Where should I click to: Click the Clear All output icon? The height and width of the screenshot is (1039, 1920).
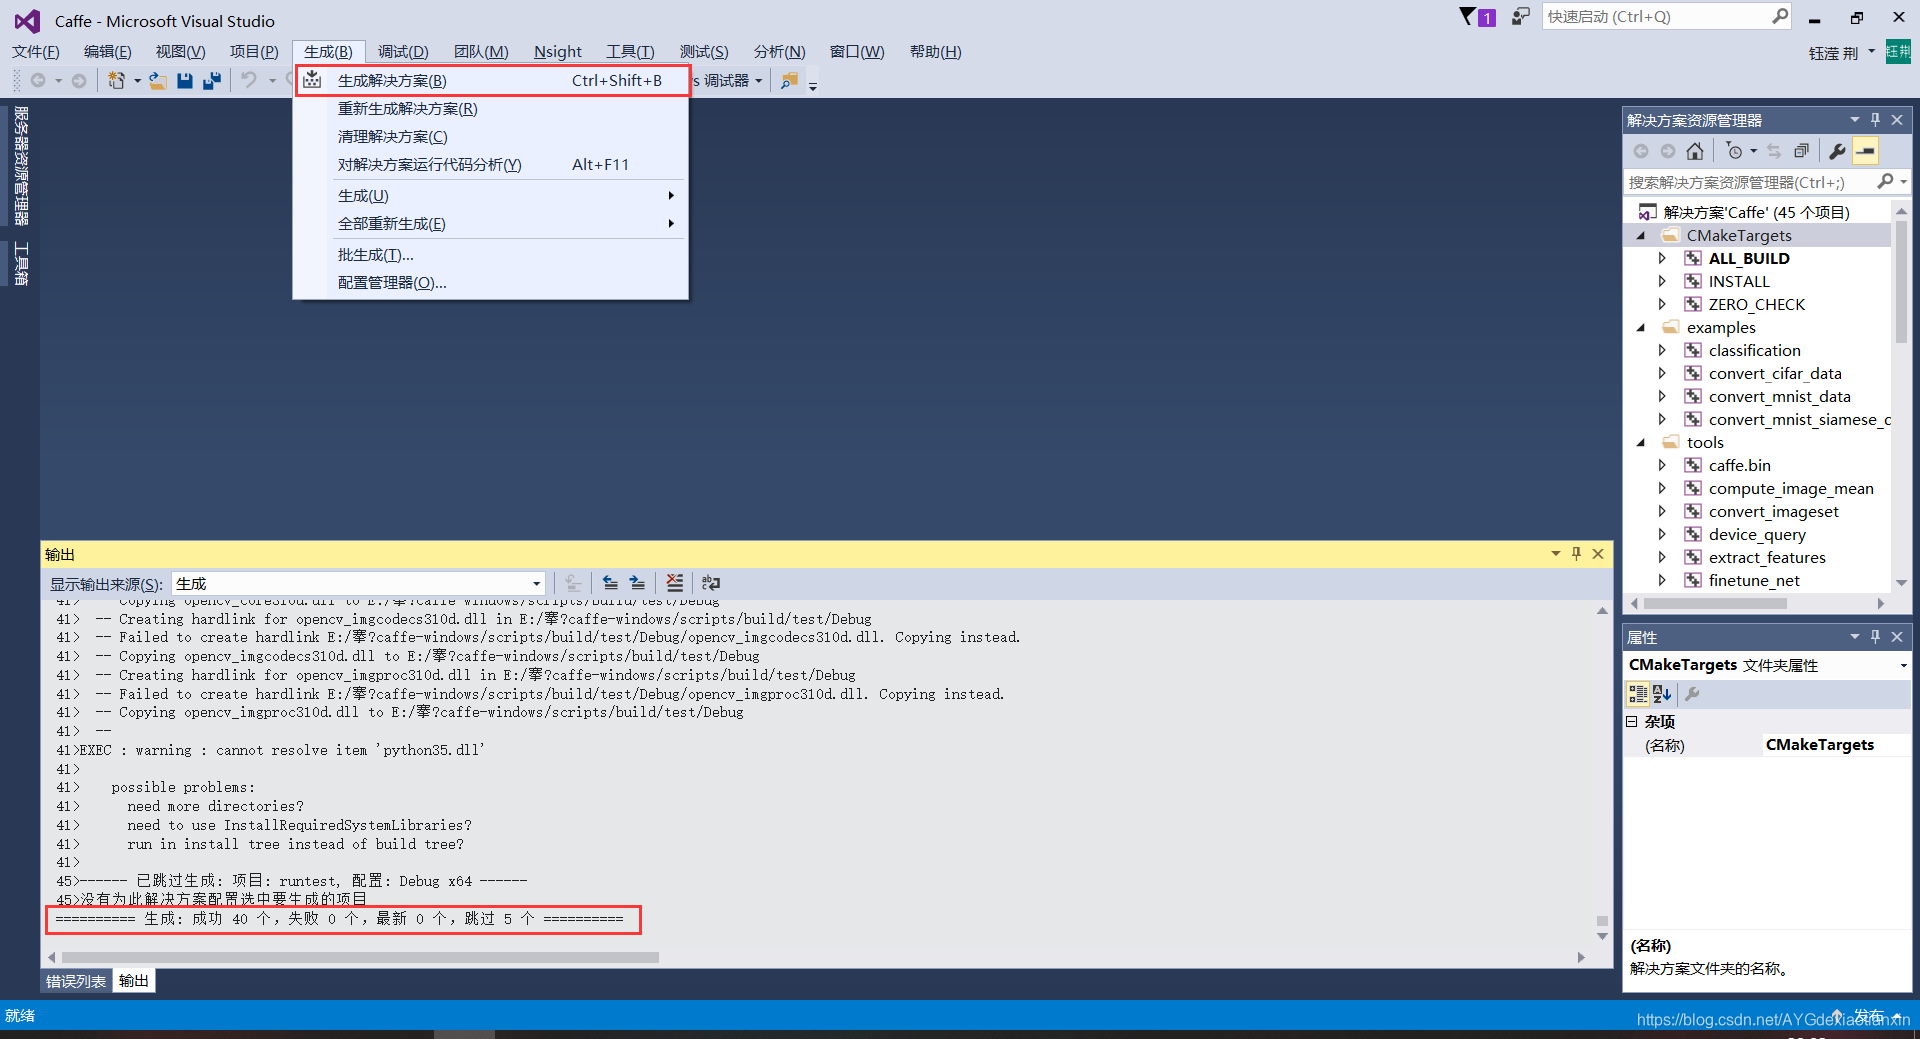pyautogui.click(x=675, y=583)
